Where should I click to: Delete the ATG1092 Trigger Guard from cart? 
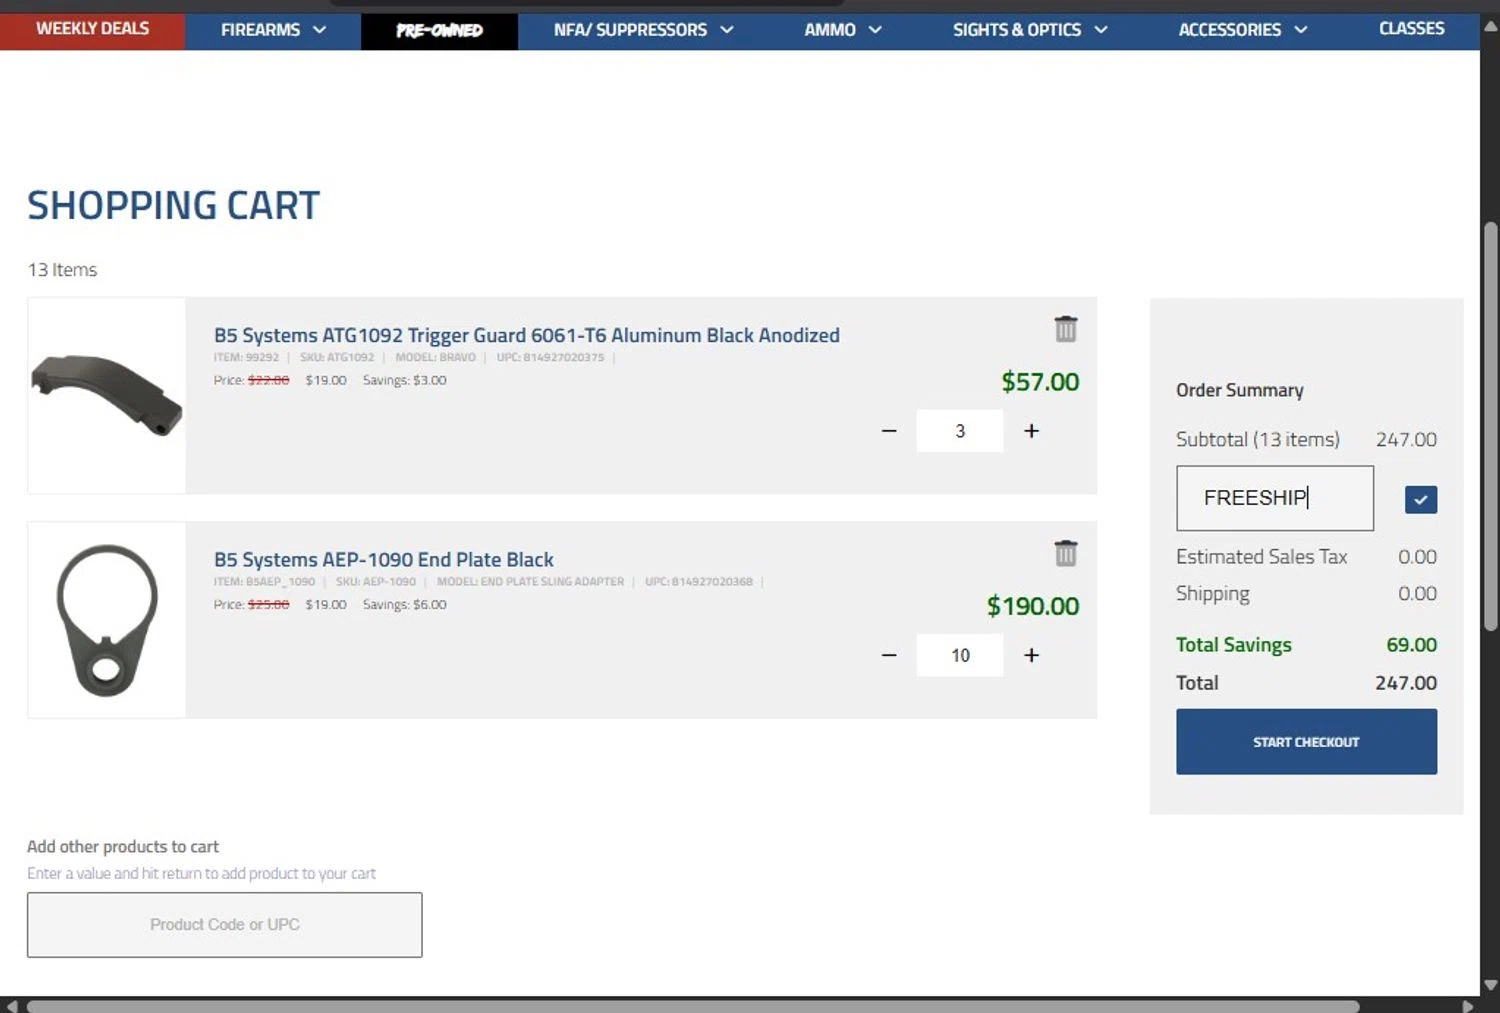pos(1066,329)
